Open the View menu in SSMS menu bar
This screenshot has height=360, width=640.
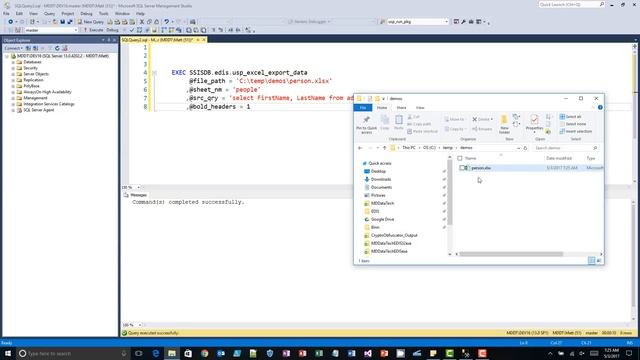pyautogui.click(x=33, y=13)
